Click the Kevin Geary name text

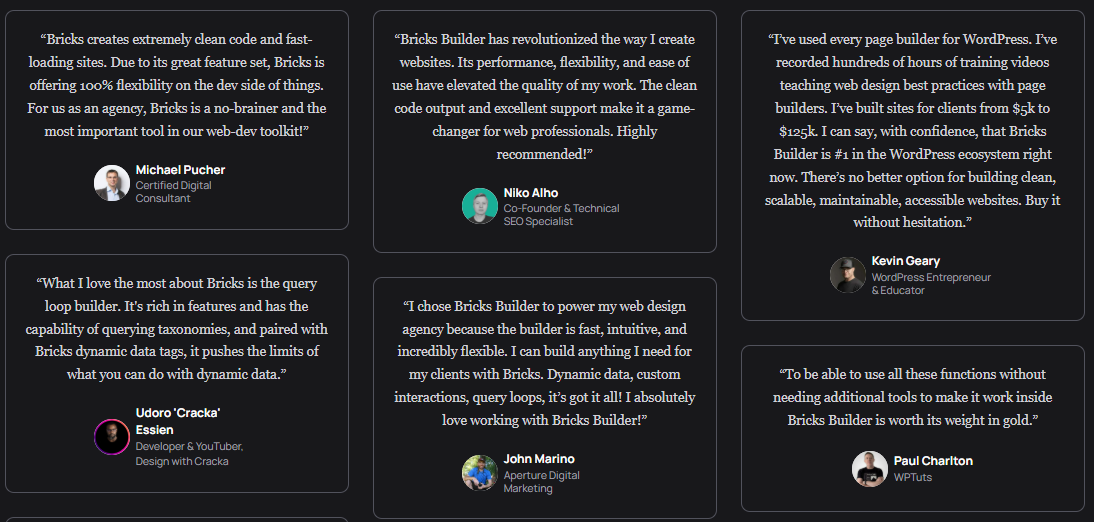click(906, 261)
